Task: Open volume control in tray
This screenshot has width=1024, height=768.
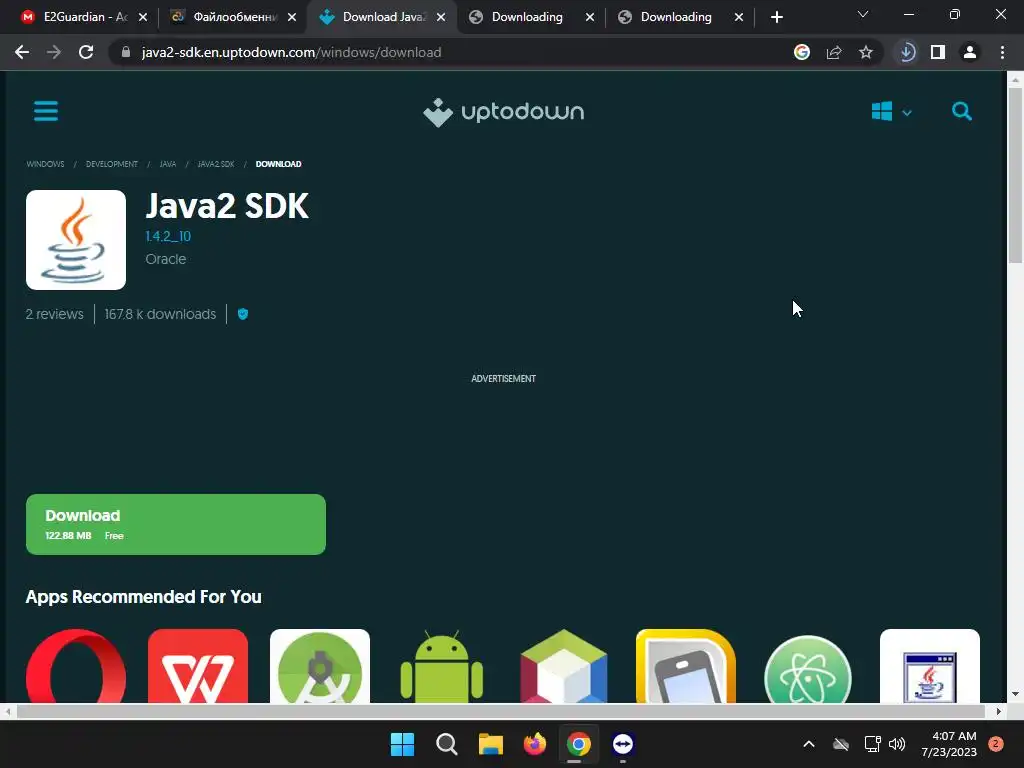Action: click(x=897, y=744)
